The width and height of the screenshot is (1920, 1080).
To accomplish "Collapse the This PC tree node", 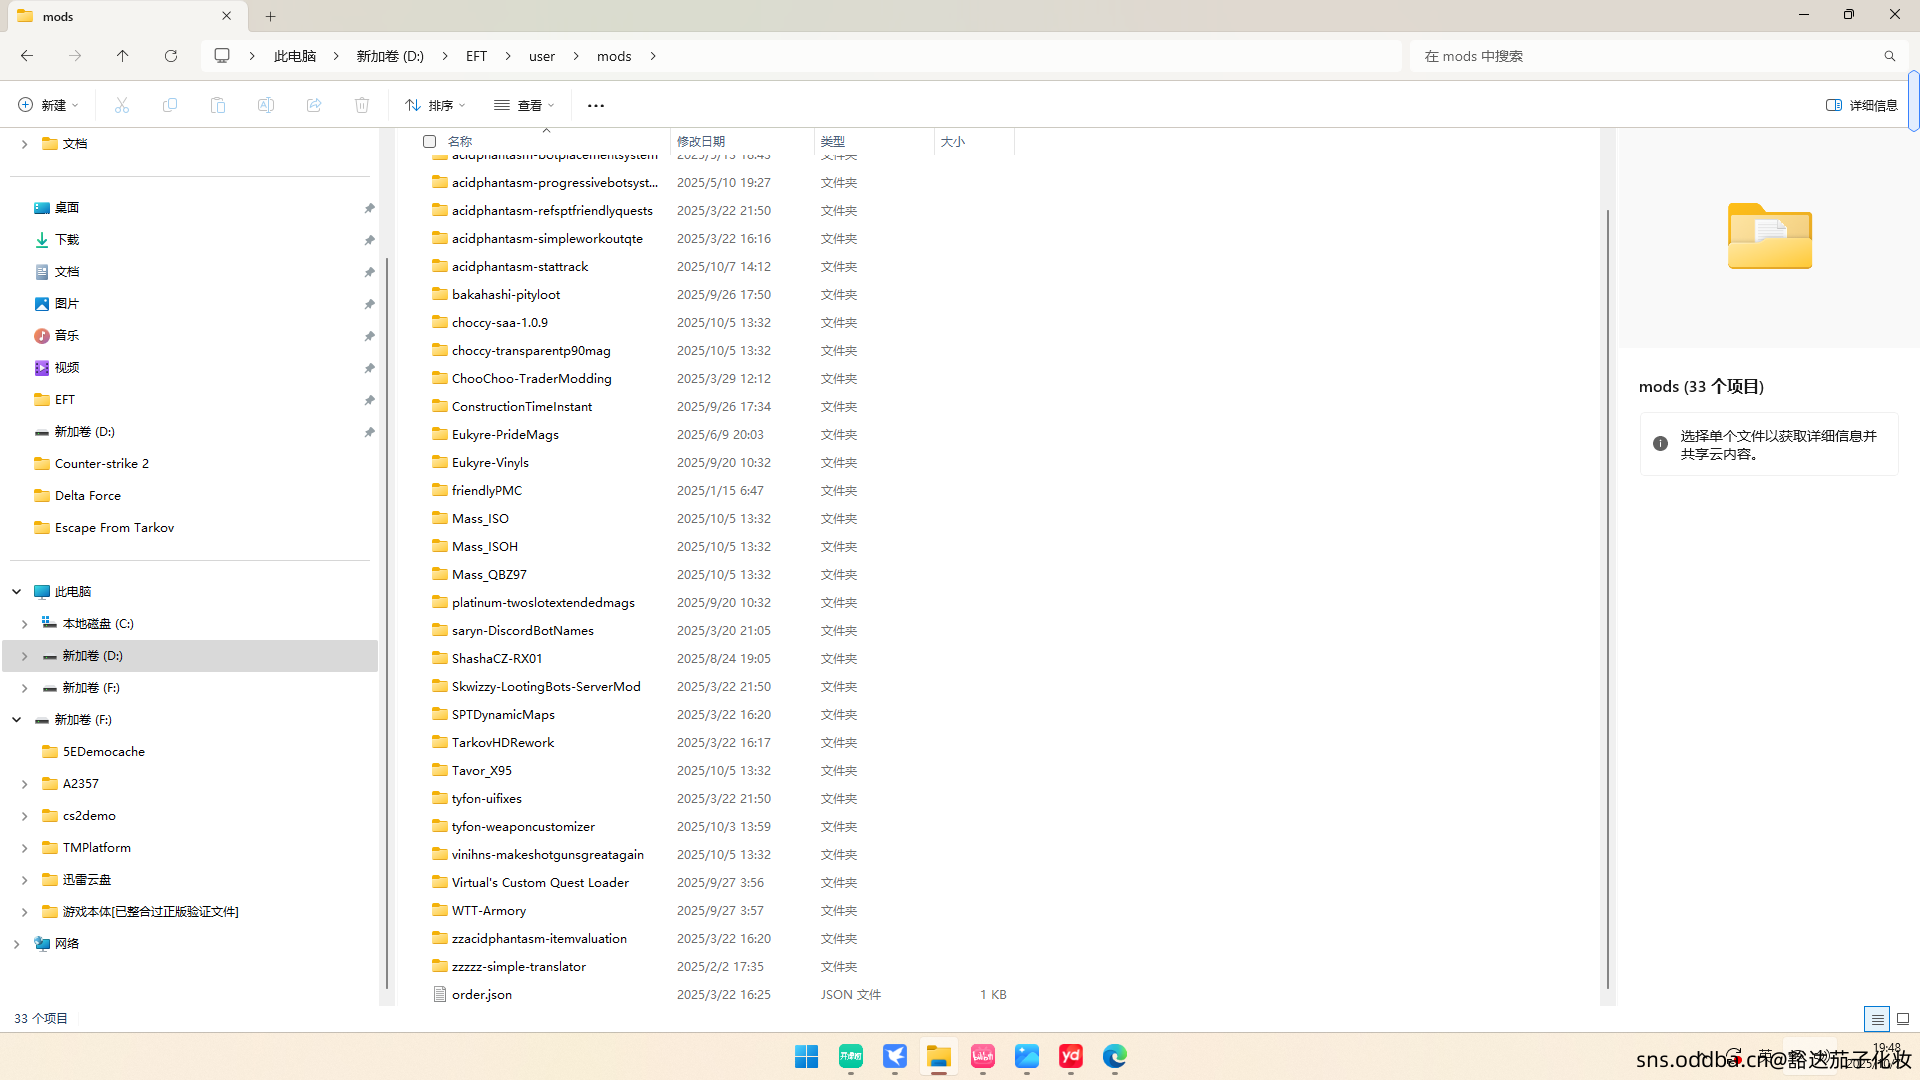I will (17, 592).
